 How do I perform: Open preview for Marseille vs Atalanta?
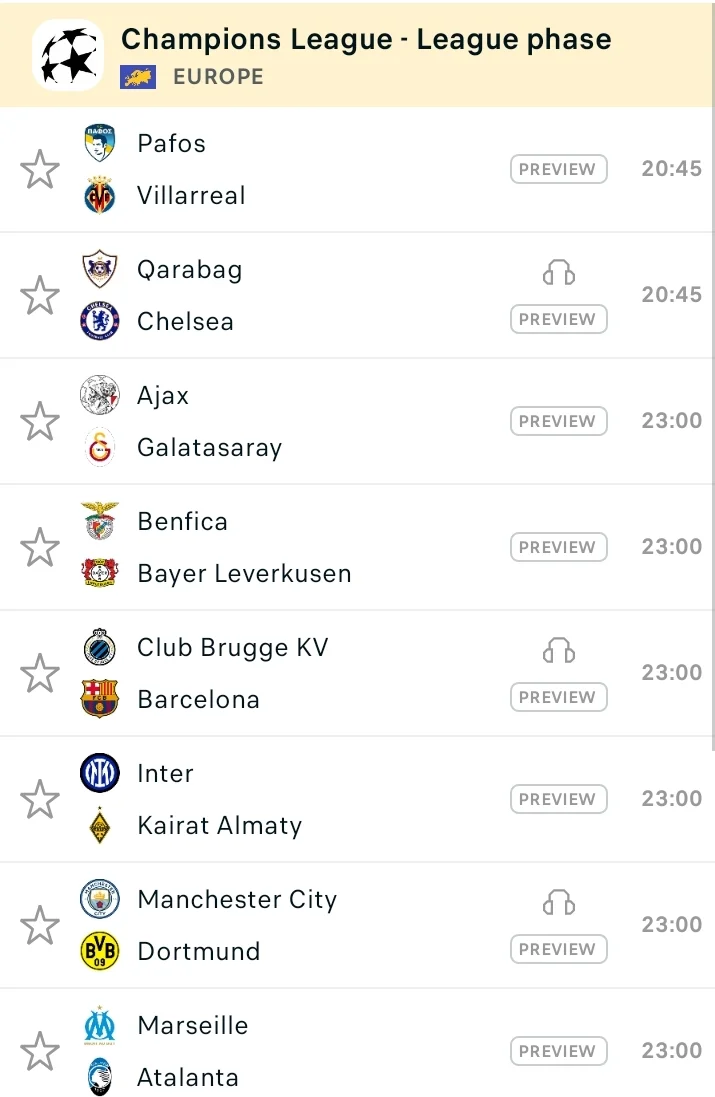point(558,1051)
